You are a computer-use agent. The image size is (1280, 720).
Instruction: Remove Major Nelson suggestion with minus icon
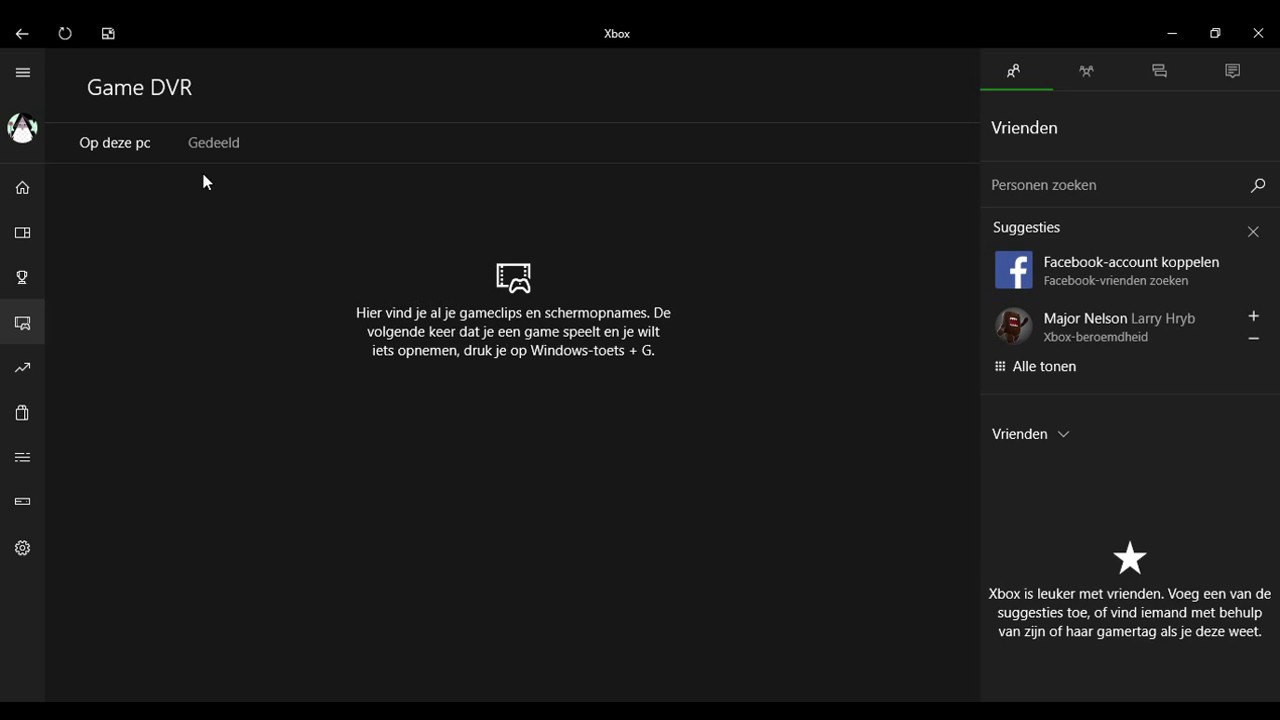[1253, 339]
